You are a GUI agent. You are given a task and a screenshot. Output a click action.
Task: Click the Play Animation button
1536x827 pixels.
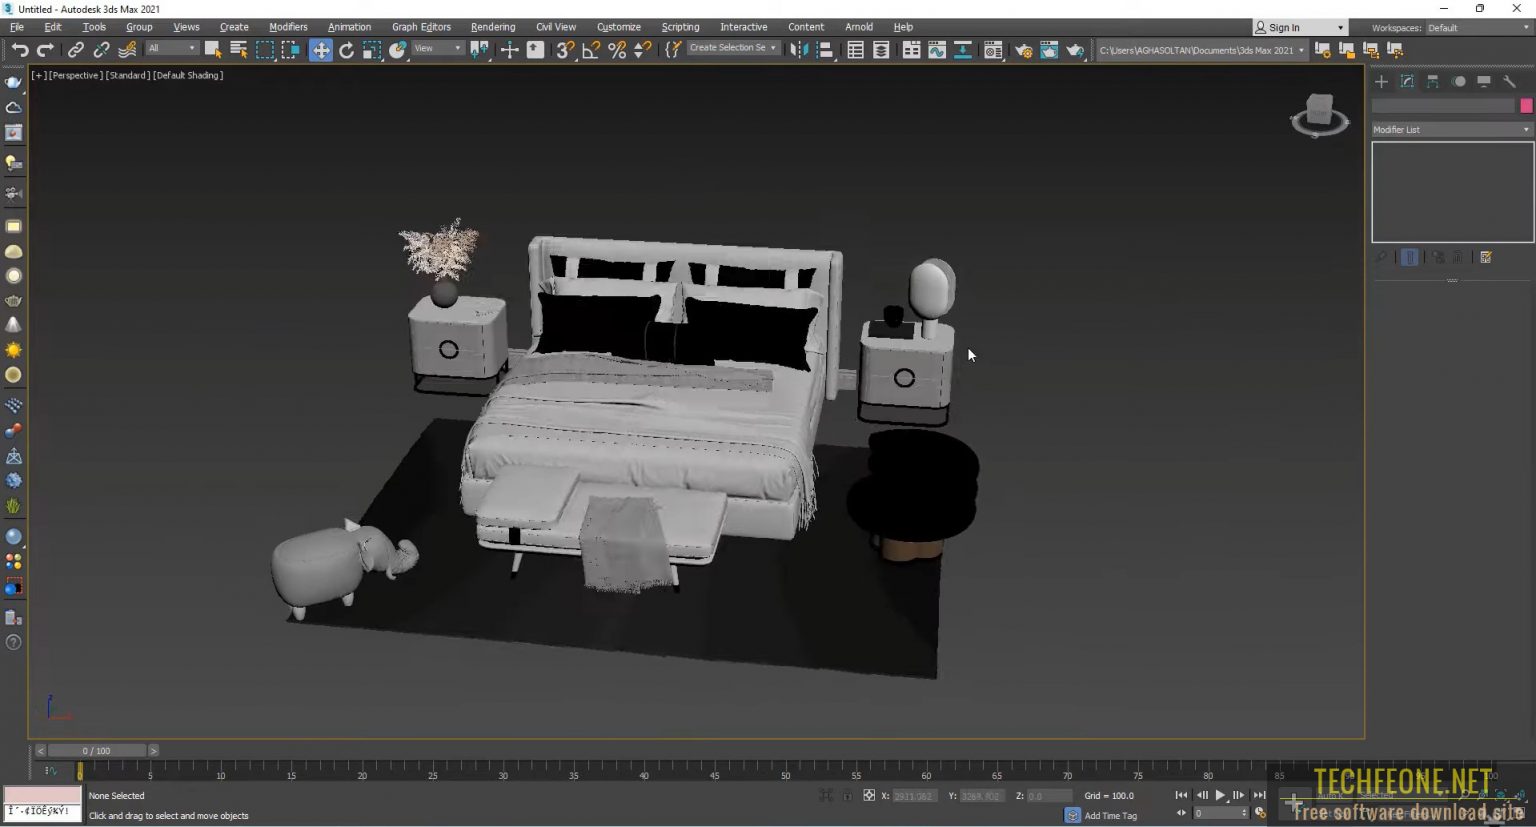(1220, 795)
